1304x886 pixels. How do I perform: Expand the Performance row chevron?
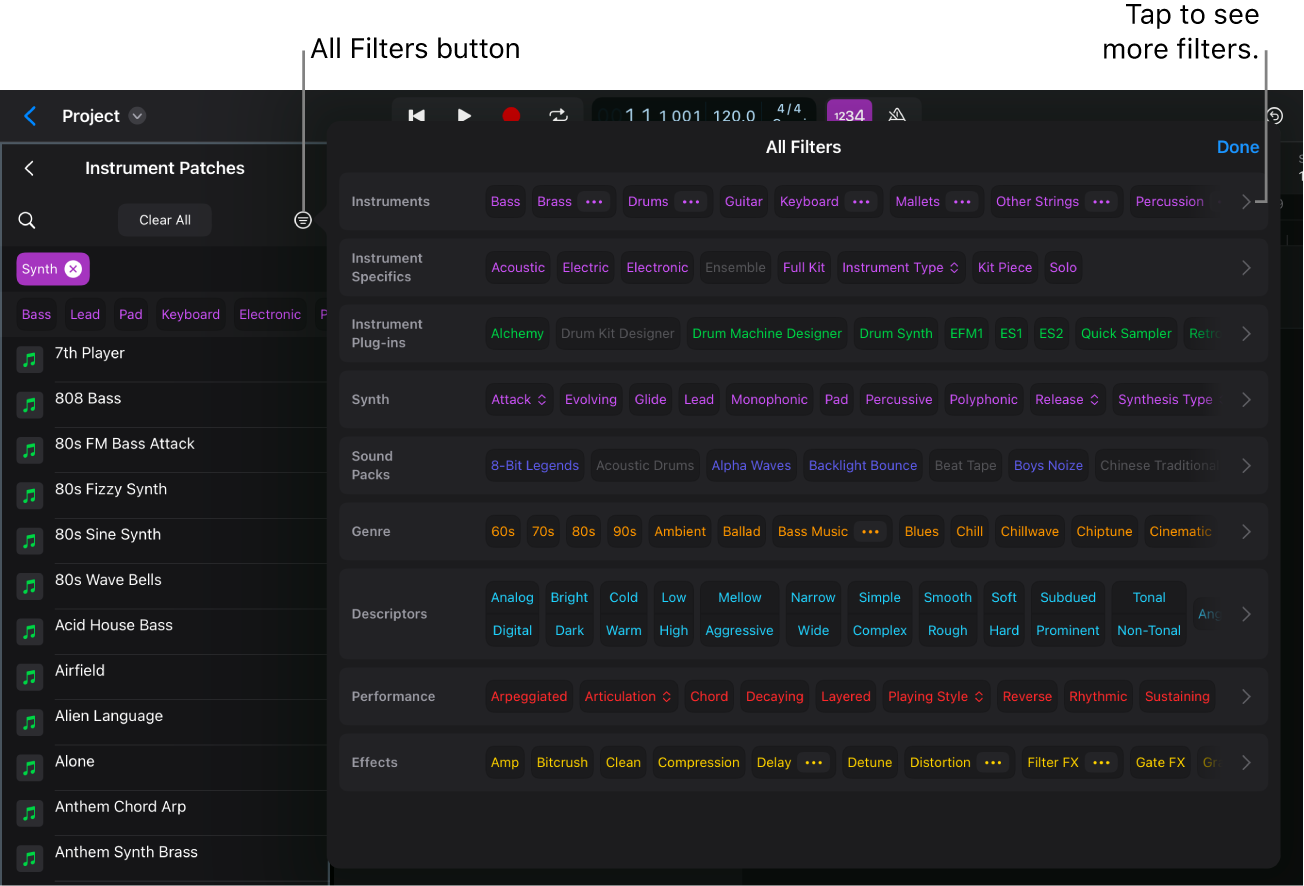click(x=1246, y=697)
